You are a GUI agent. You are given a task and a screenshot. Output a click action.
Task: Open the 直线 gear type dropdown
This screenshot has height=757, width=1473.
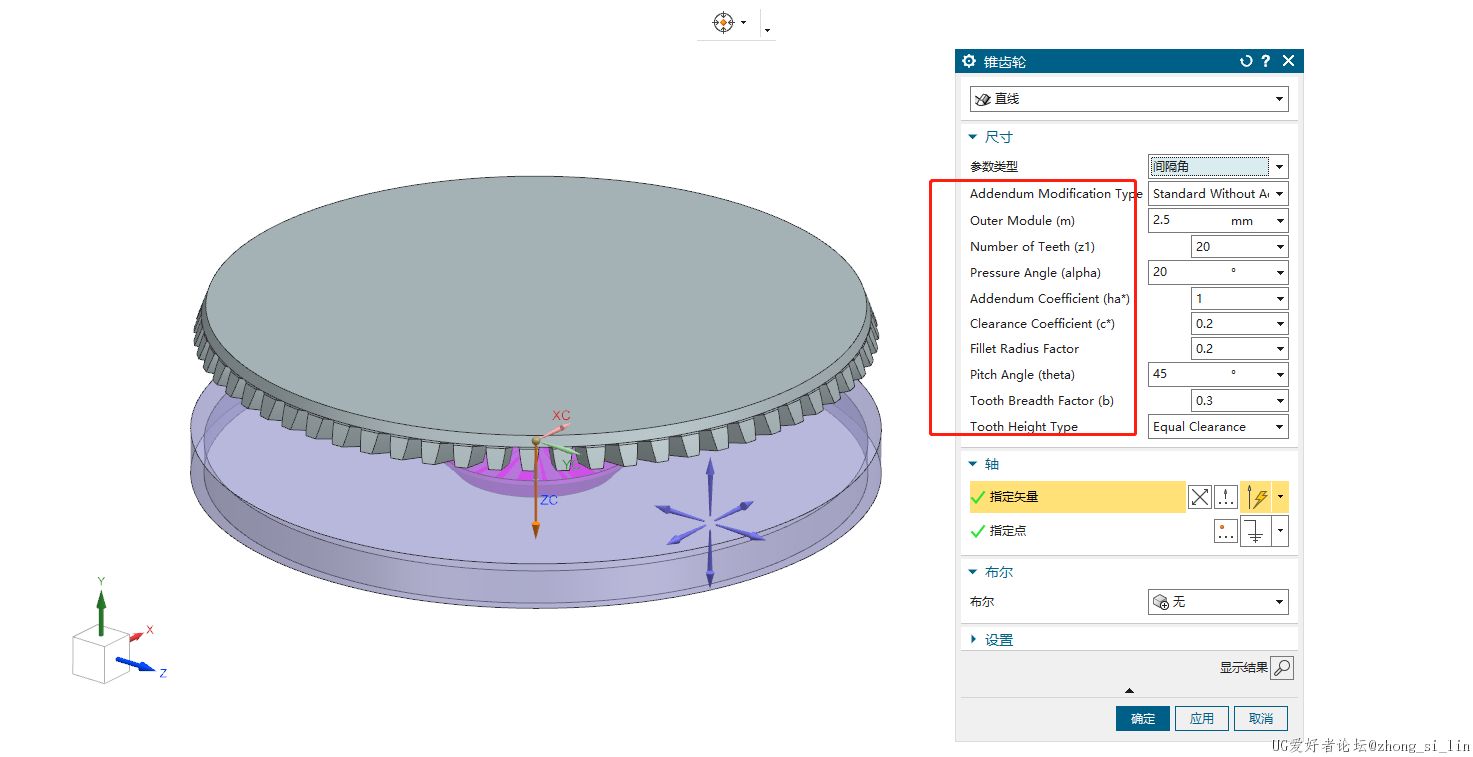[1129, 99]
